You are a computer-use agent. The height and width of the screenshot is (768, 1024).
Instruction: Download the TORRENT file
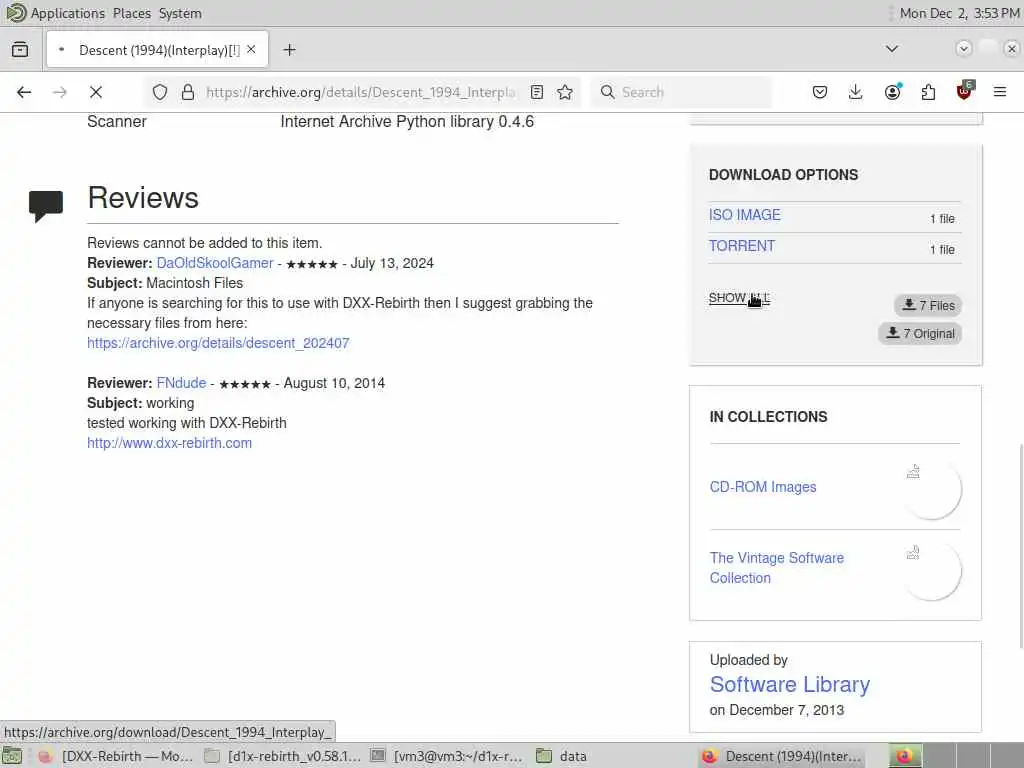click(742, 246)
